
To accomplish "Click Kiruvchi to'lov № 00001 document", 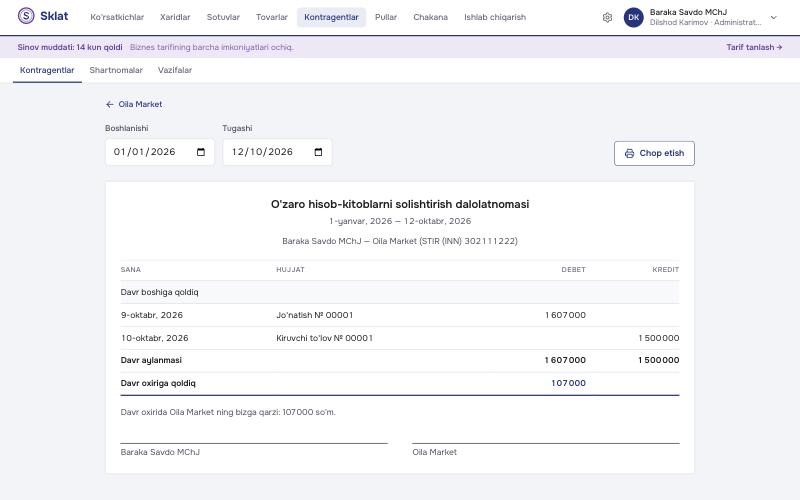I will coord(324,338).
